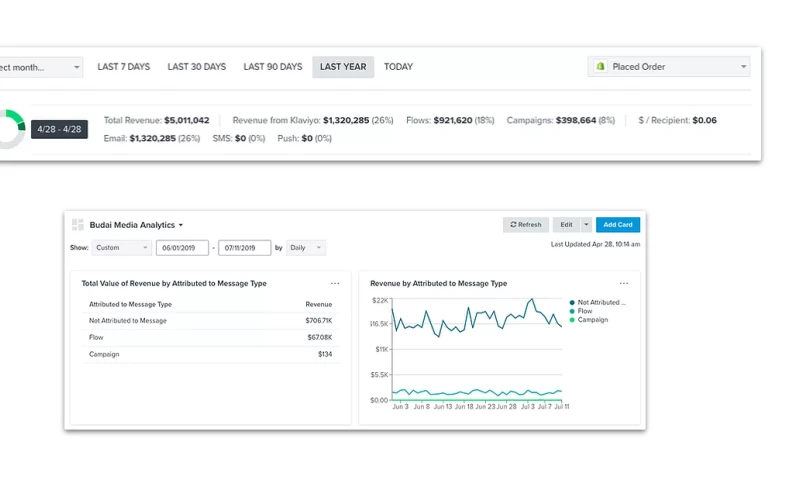
Task: Select the Last Year tab
Action: [x=343, y=67]
